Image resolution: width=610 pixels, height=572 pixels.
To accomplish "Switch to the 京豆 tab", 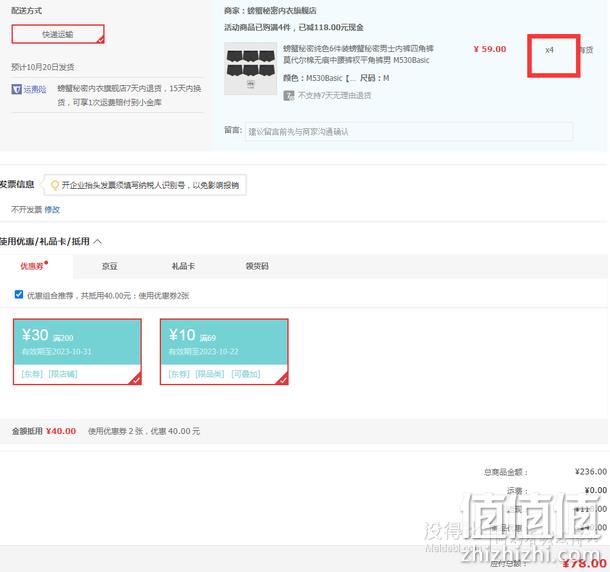I will [109, 266].
